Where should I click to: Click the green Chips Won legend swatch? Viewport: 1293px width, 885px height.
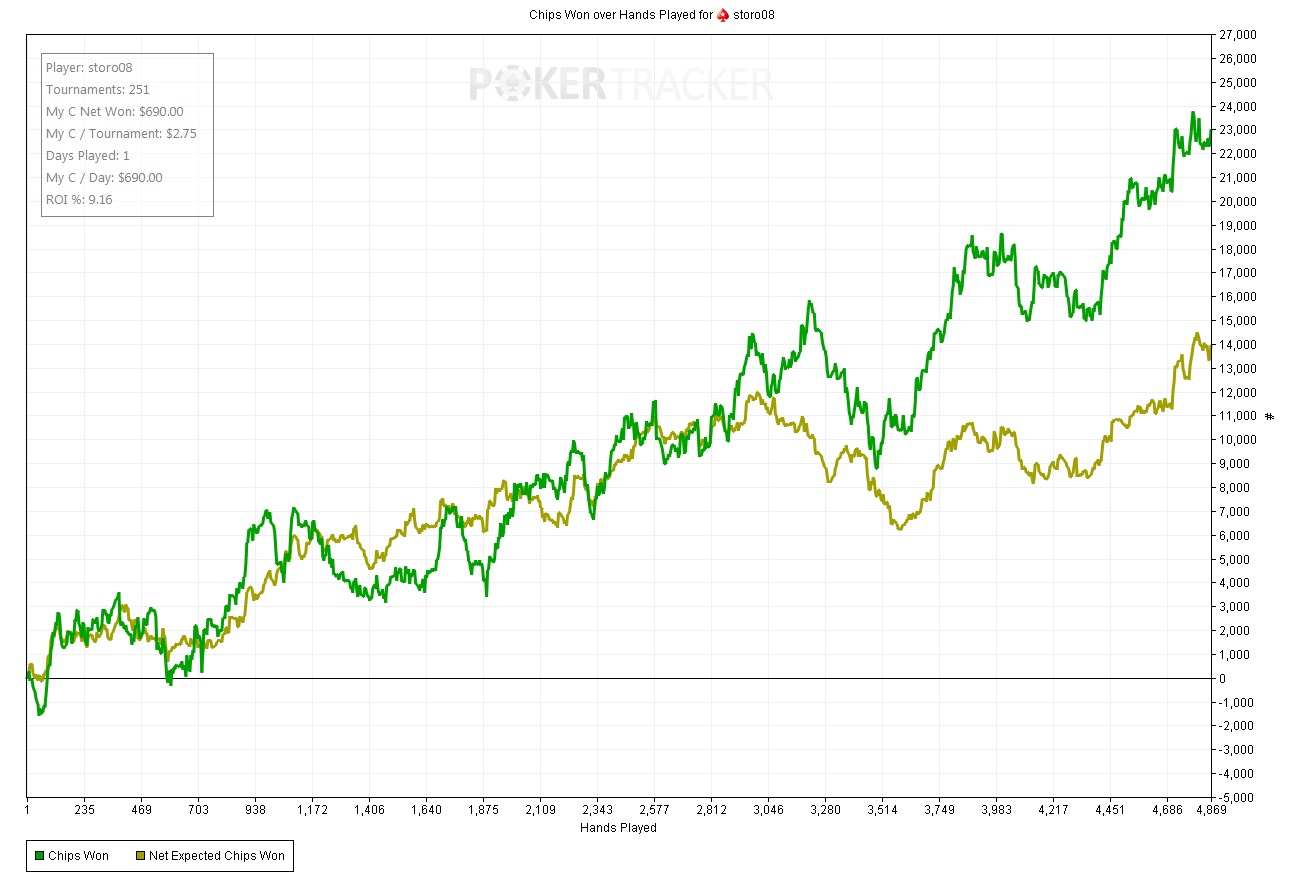(x=40, y=855)
